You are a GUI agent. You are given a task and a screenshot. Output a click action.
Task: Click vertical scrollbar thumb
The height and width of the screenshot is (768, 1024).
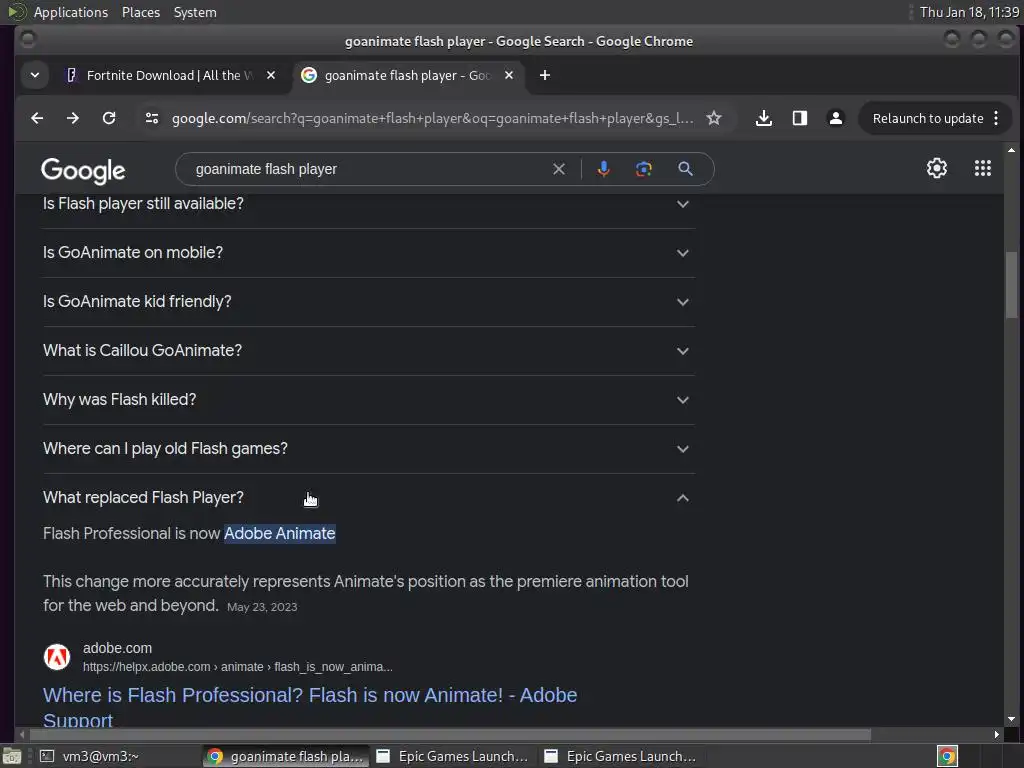[1011, 285]
